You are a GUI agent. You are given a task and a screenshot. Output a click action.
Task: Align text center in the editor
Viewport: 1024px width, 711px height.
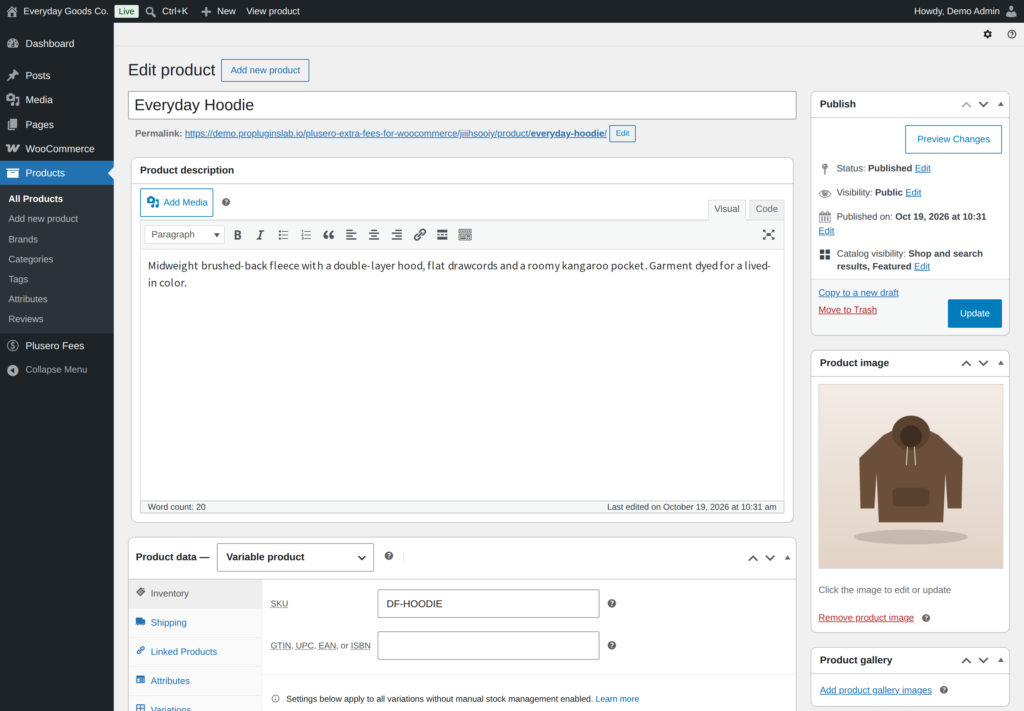coord(374,235)
